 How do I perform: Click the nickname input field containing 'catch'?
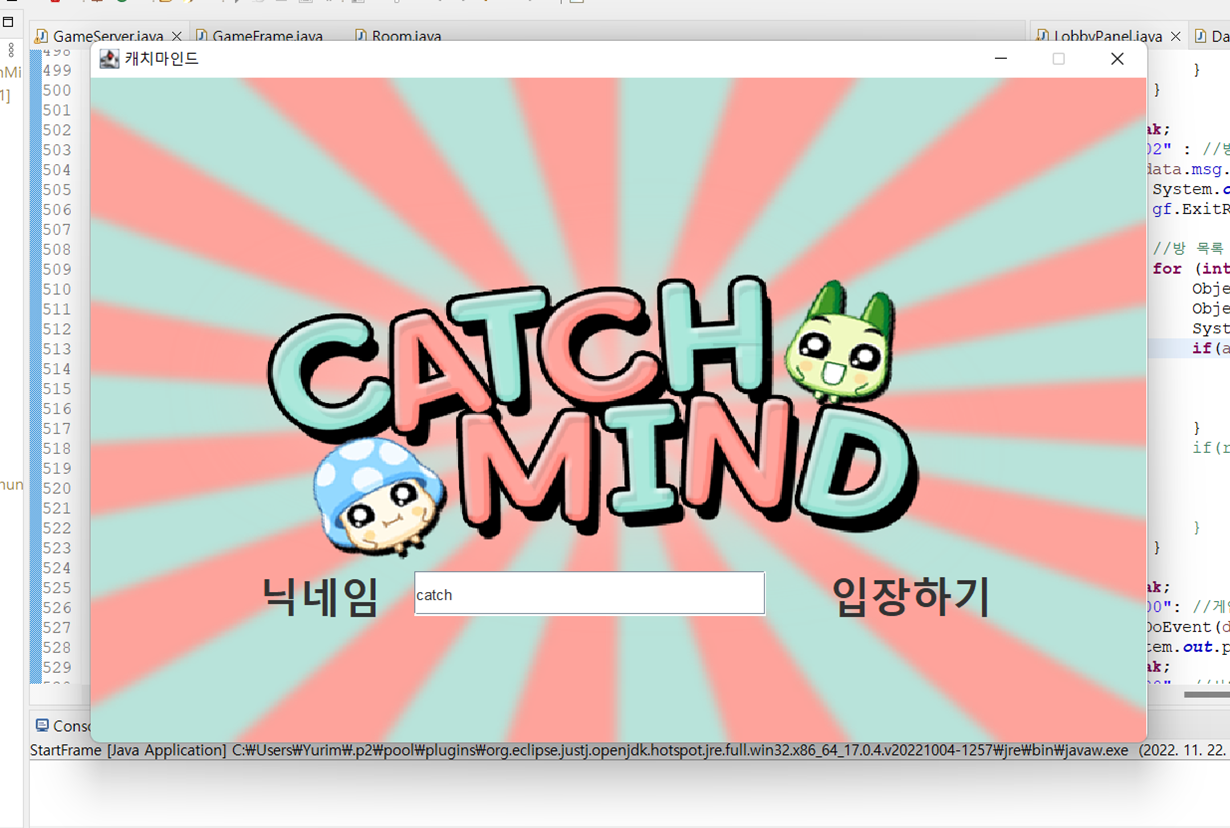(x=589, y=592)
